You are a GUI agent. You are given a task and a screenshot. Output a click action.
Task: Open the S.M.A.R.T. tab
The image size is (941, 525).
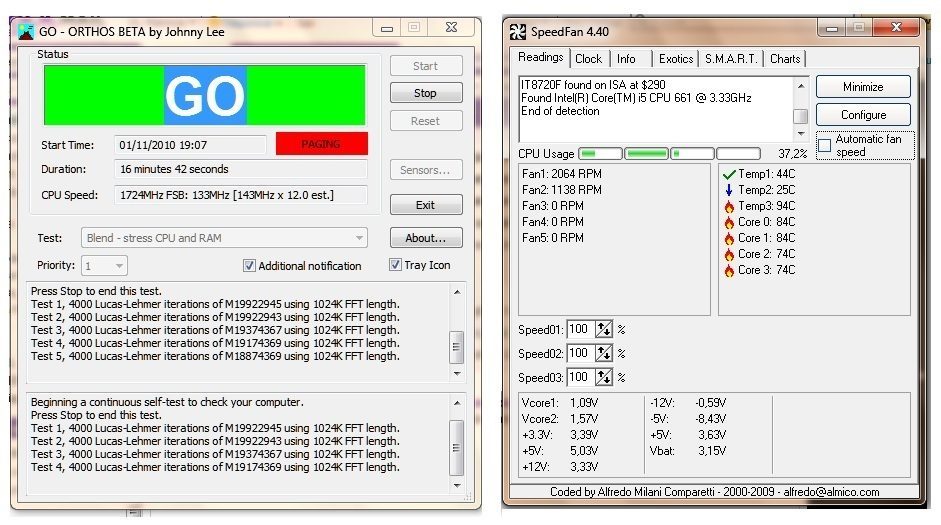(731, 59)
